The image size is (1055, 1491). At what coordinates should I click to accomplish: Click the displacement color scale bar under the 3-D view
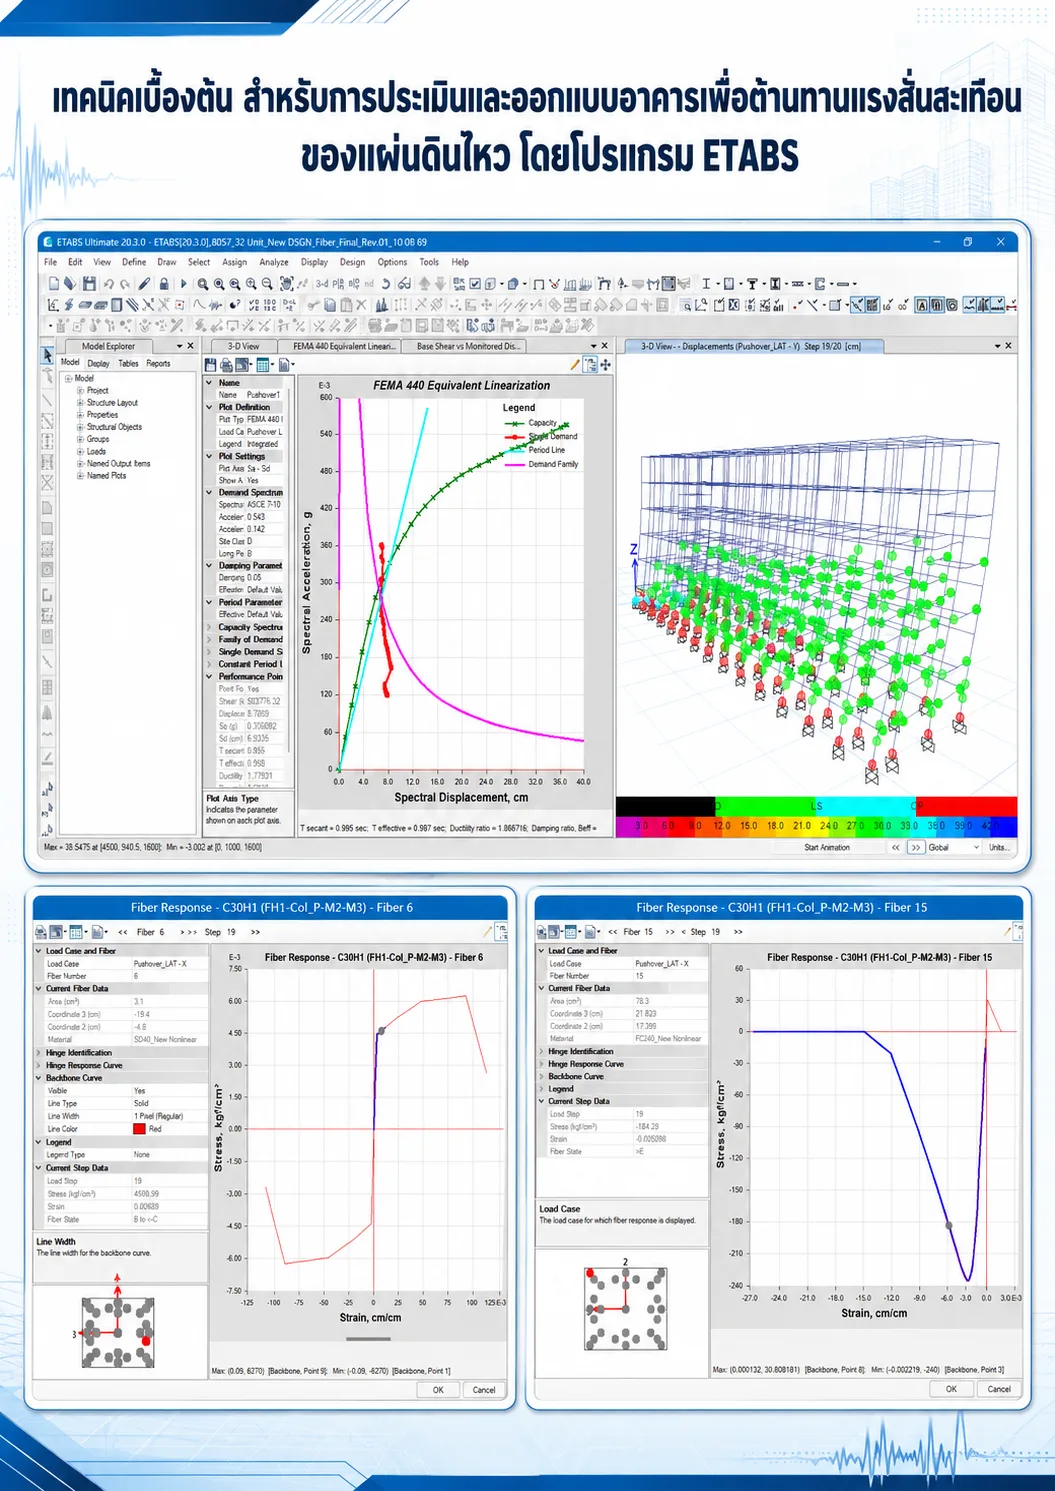coord(816,826)
